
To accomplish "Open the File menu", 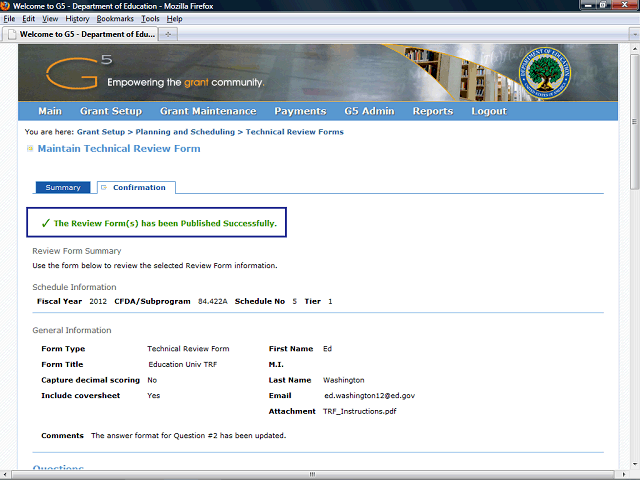I will 9,19.
